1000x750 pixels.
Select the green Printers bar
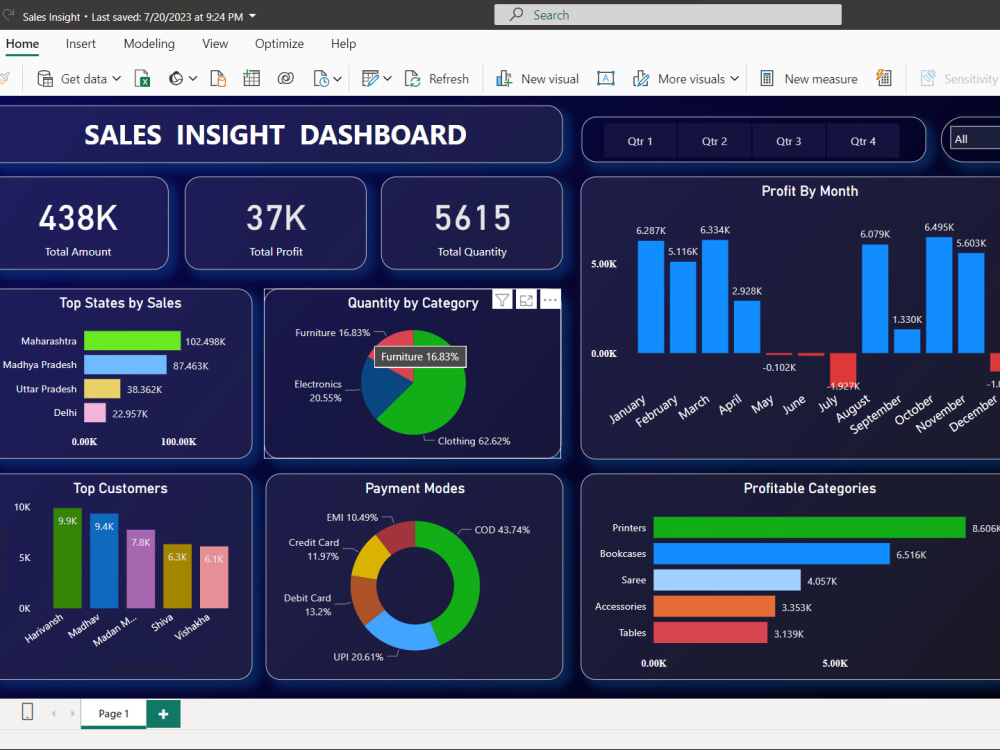point(809,527)
